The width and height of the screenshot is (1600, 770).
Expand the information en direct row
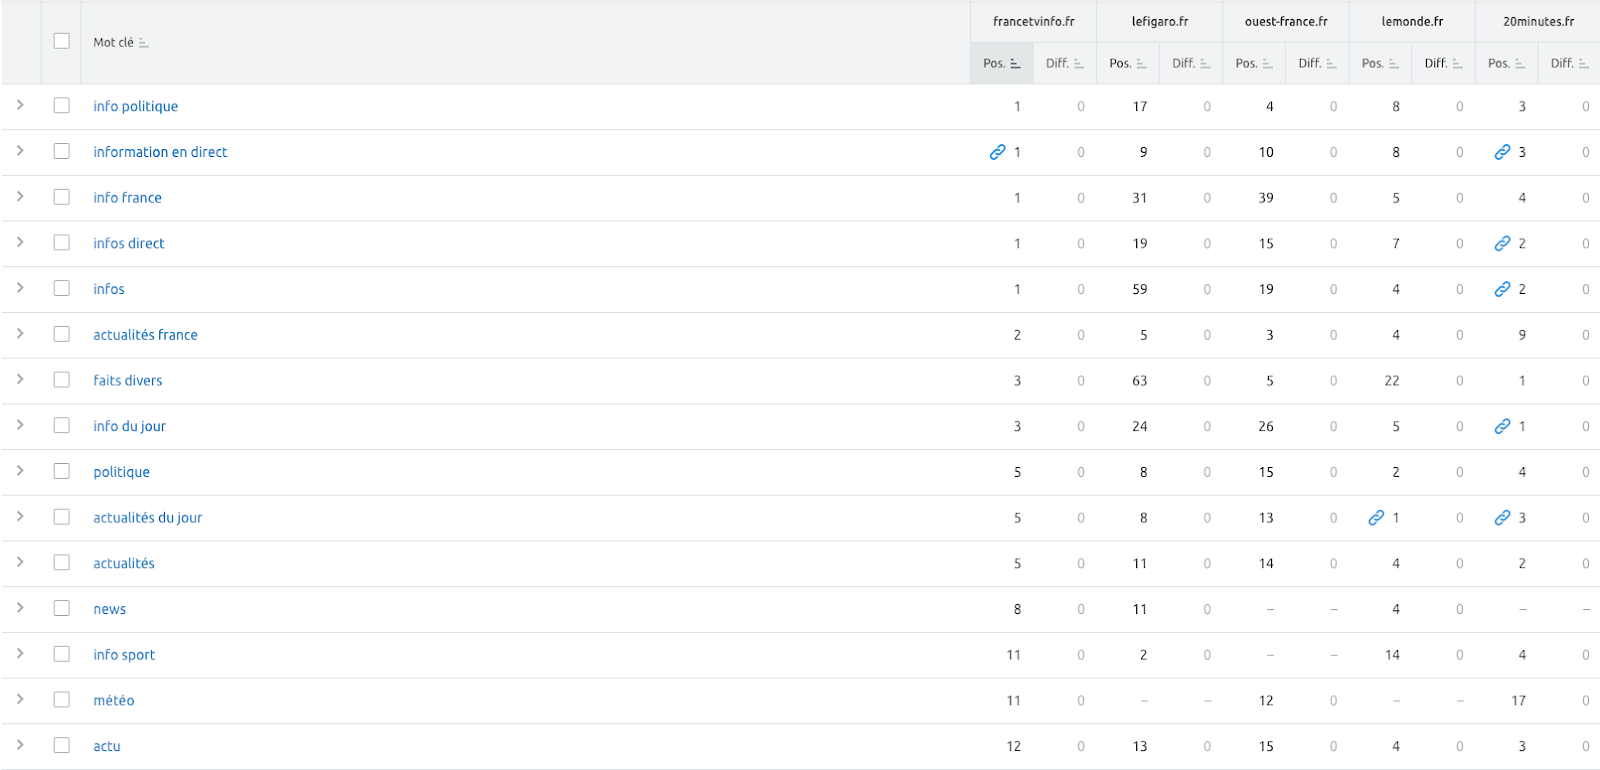point(20,151)
